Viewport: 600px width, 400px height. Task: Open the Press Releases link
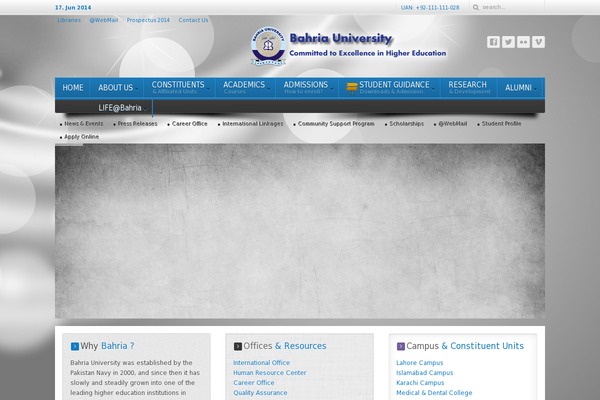click(137, 124)
